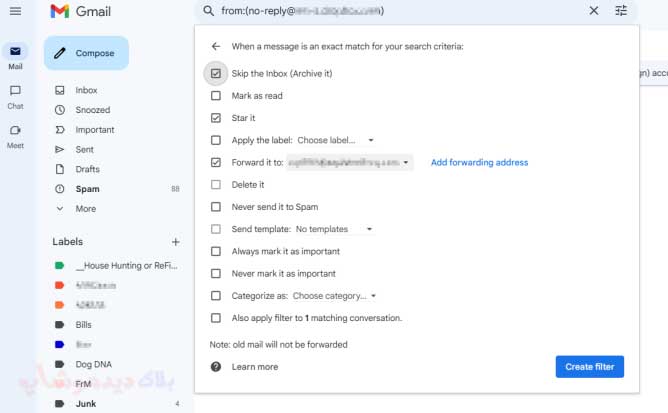Open the Chat icon in the sidebar

click(x=15, y=90)
